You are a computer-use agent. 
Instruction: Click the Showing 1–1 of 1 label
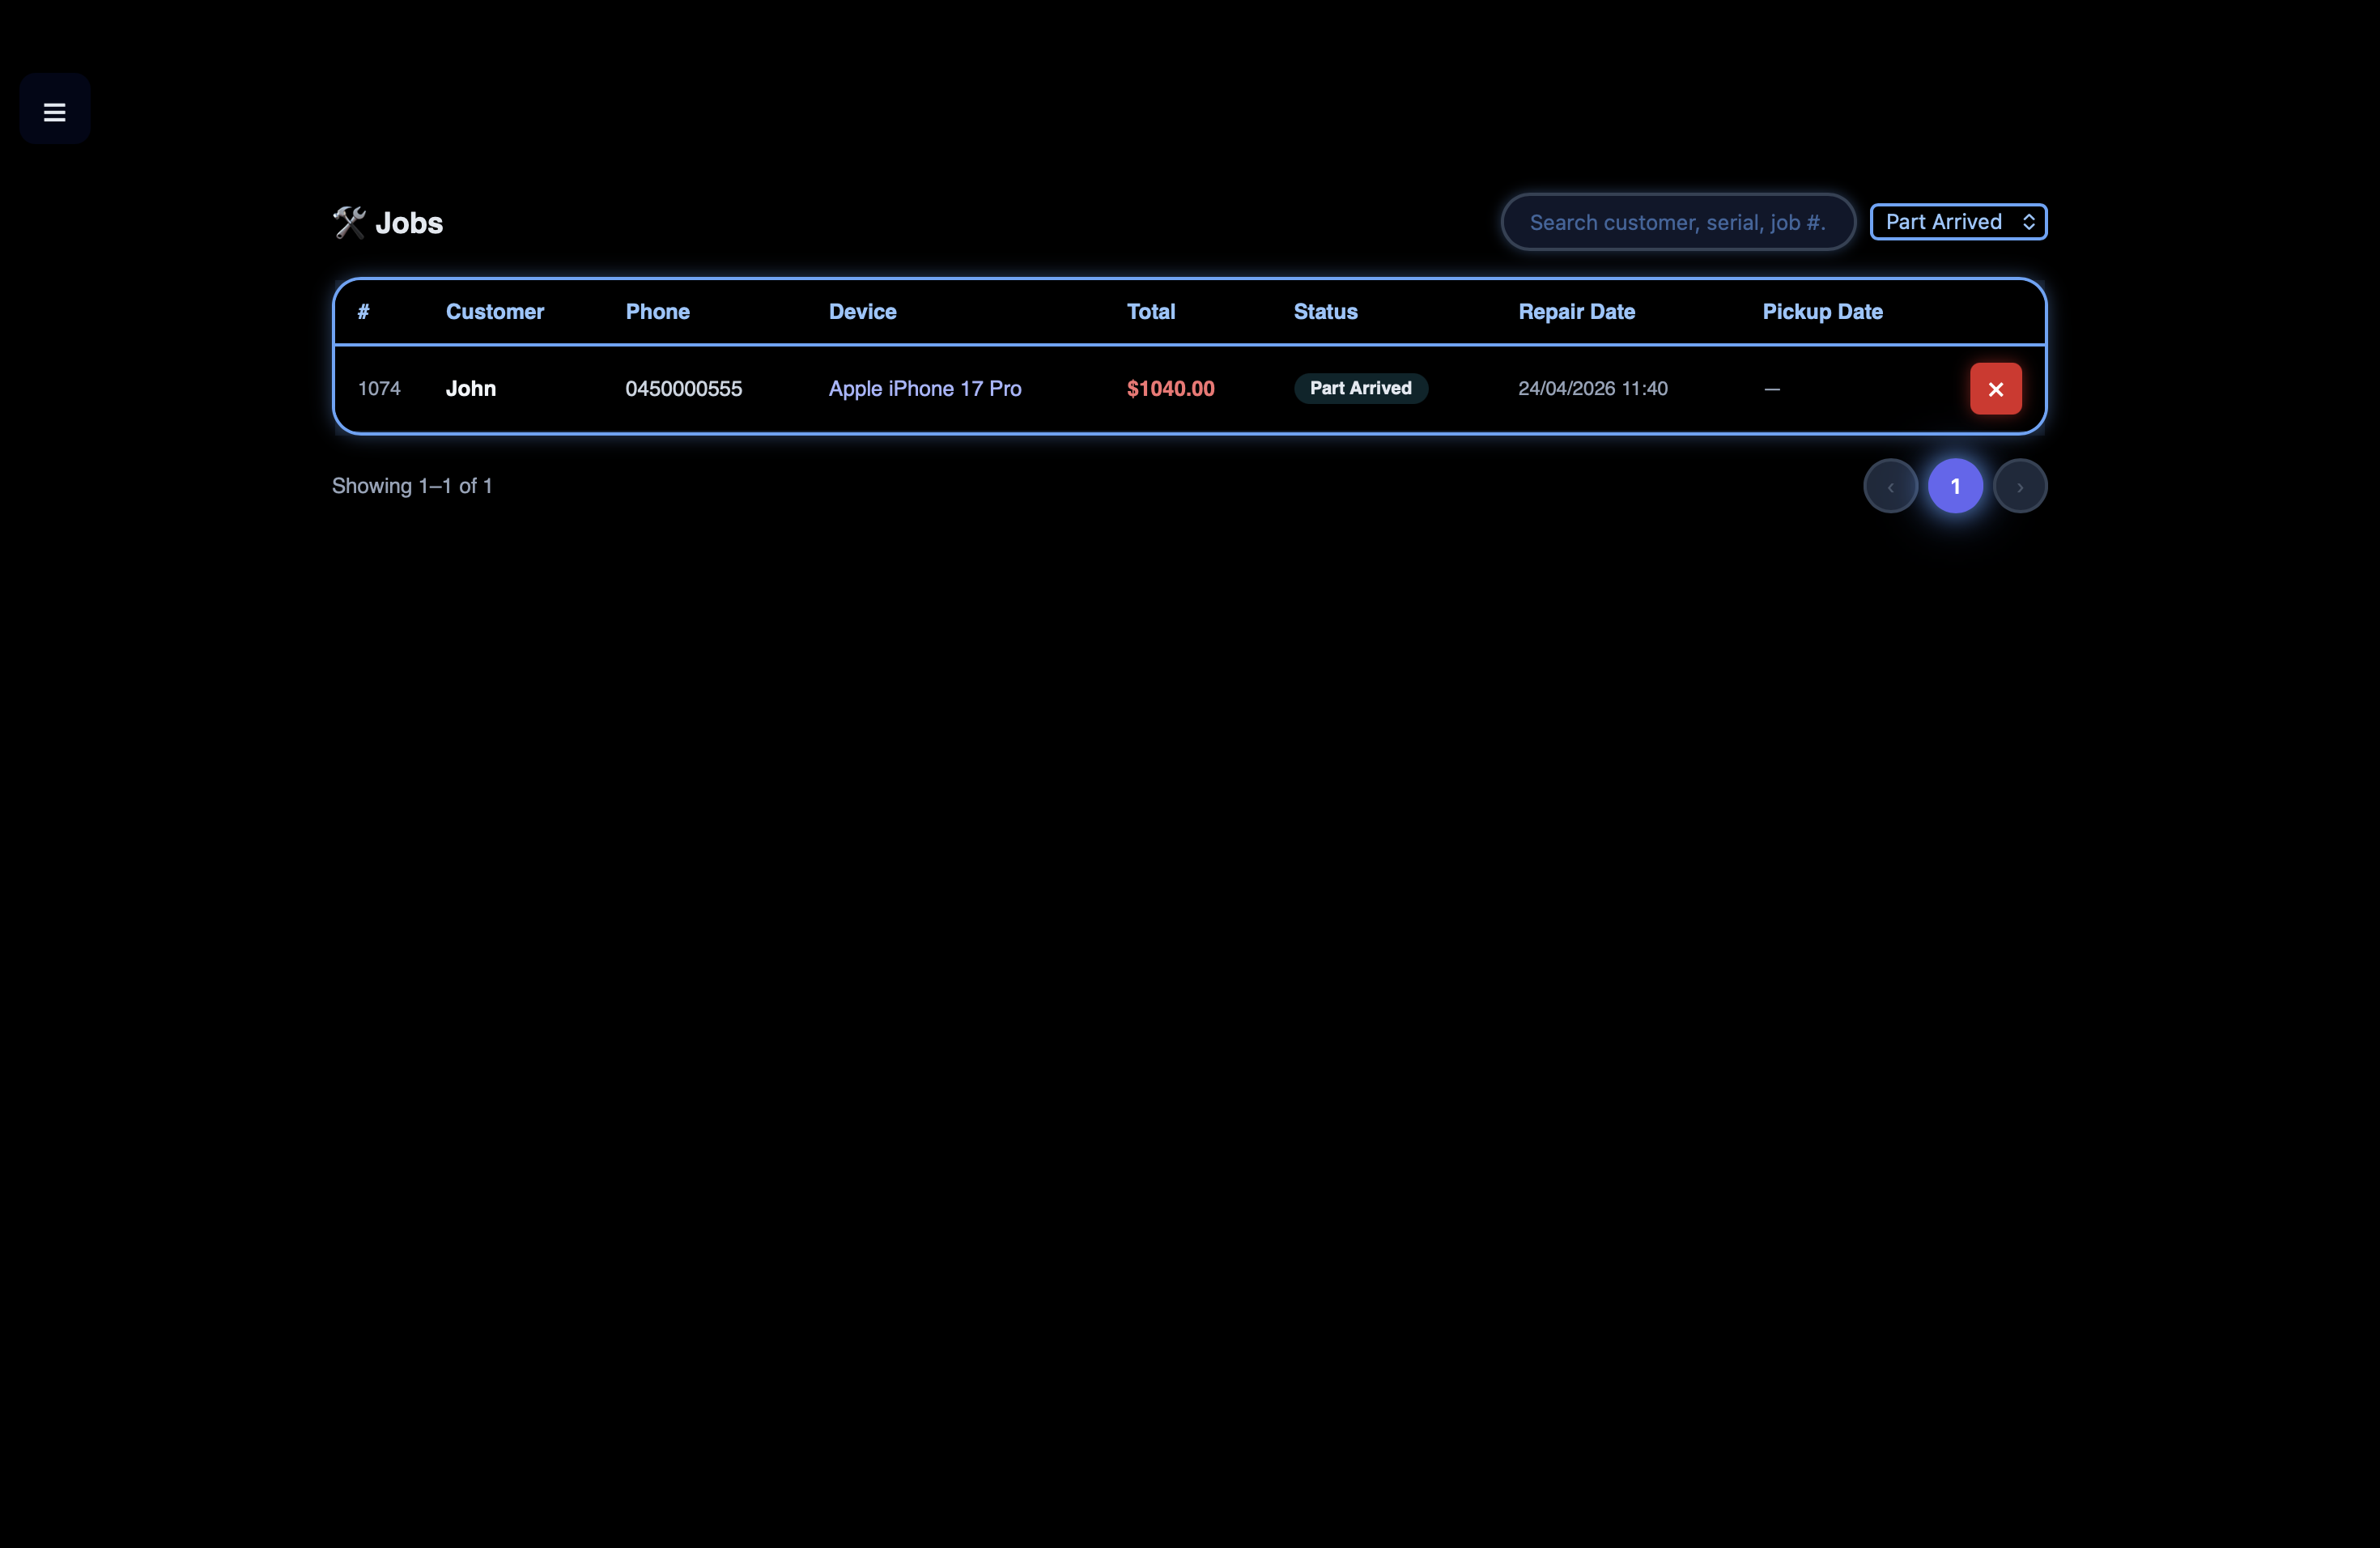412,486
